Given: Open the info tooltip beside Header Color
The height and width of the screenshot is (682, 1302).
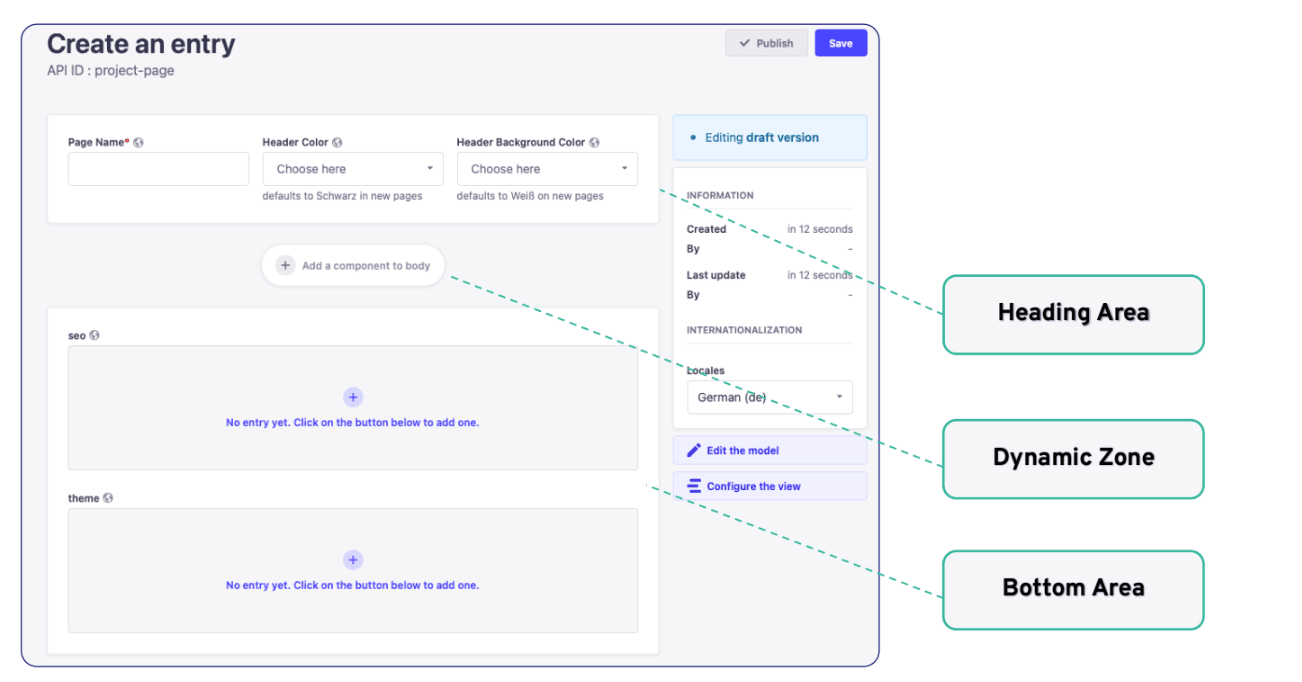Looking at the screenshot, I should pyautogui.click(x=337, y=142).
